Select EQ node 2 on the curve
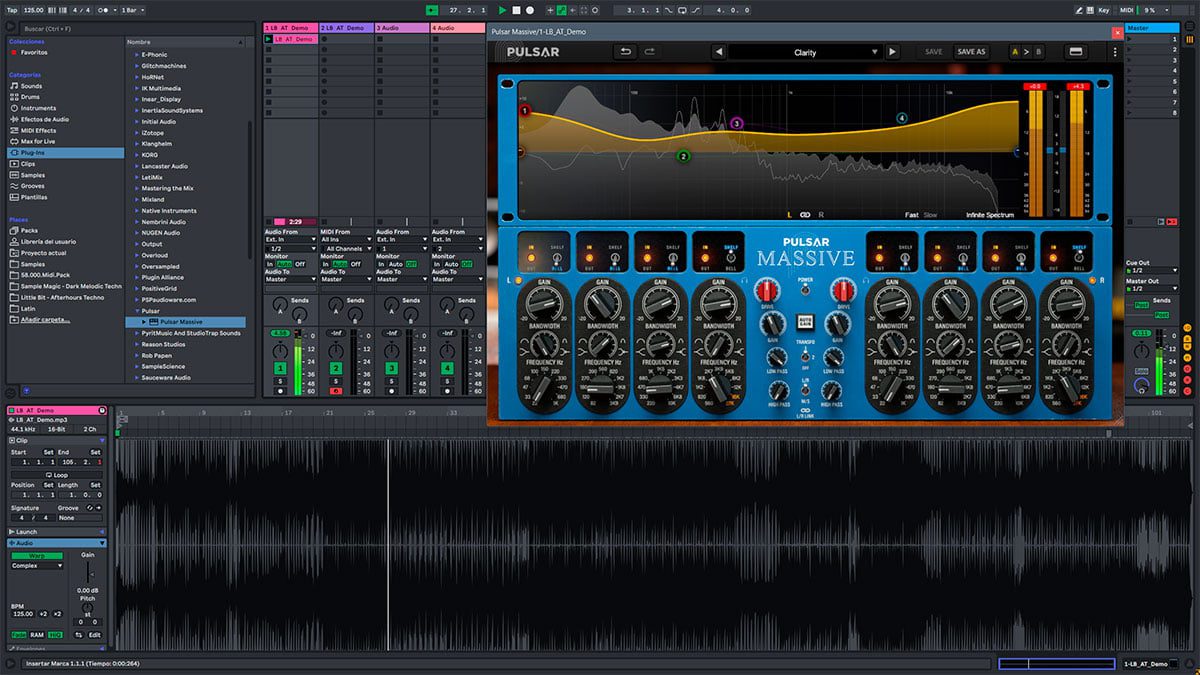This screenshot has height=675, width=1200. tap(683, 156)
